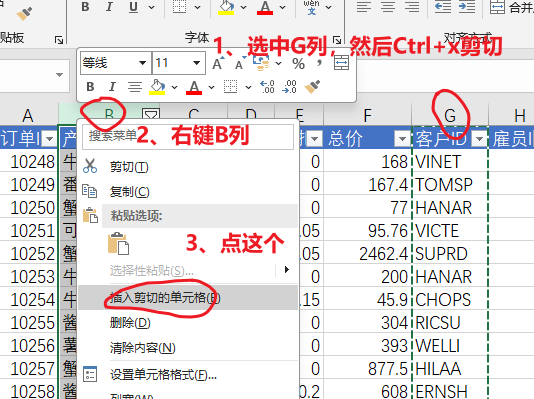Click the merge cells icon in ribbon

pos(497,7)
